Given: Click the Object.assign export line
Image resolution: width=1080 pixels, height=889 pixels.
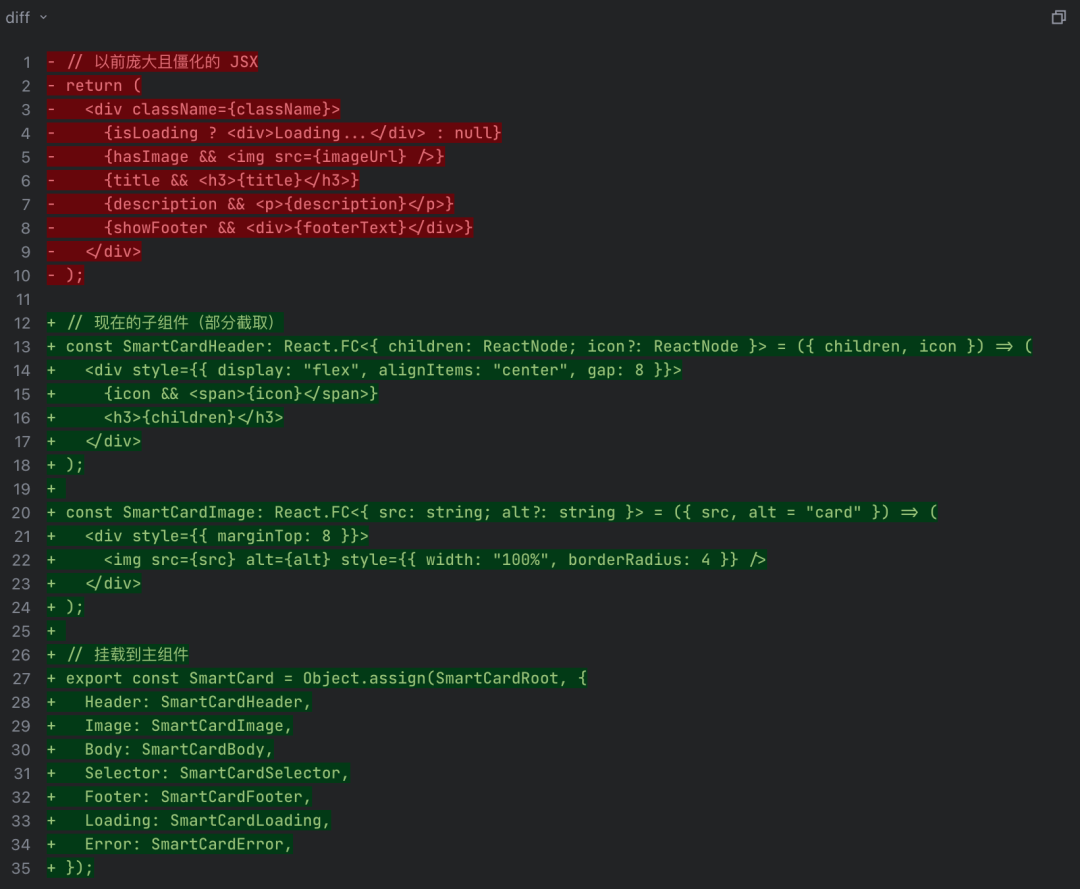Looking at the screenshot, I should tap(326, 678).
